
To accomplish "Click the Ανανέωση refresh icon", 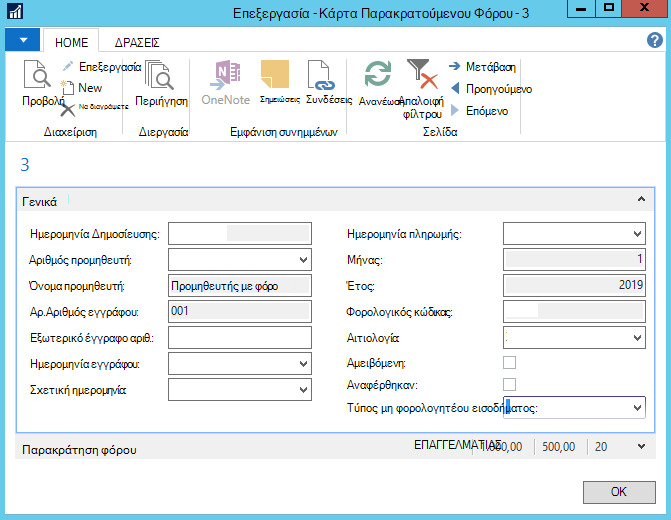I will [x=377, y=74].
